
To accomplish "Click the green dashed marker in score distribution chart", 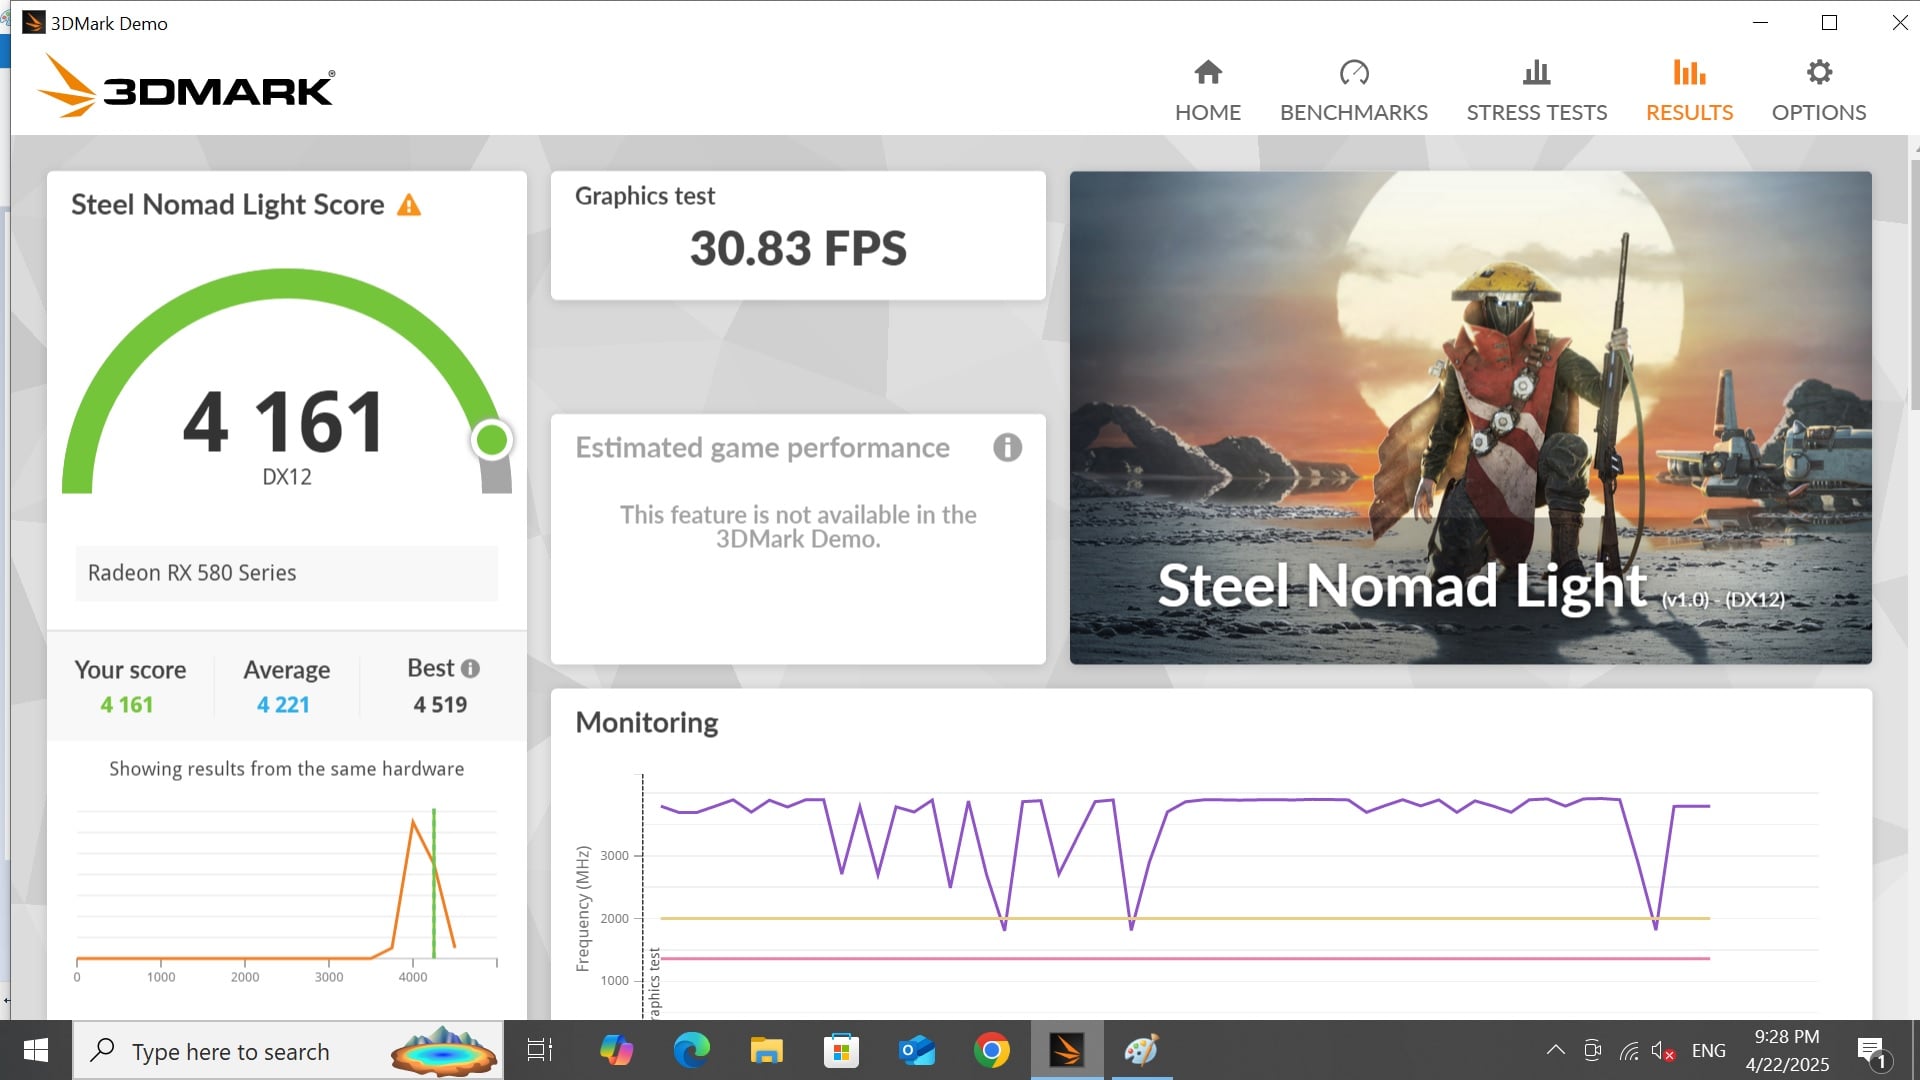I will click(433, 883).
